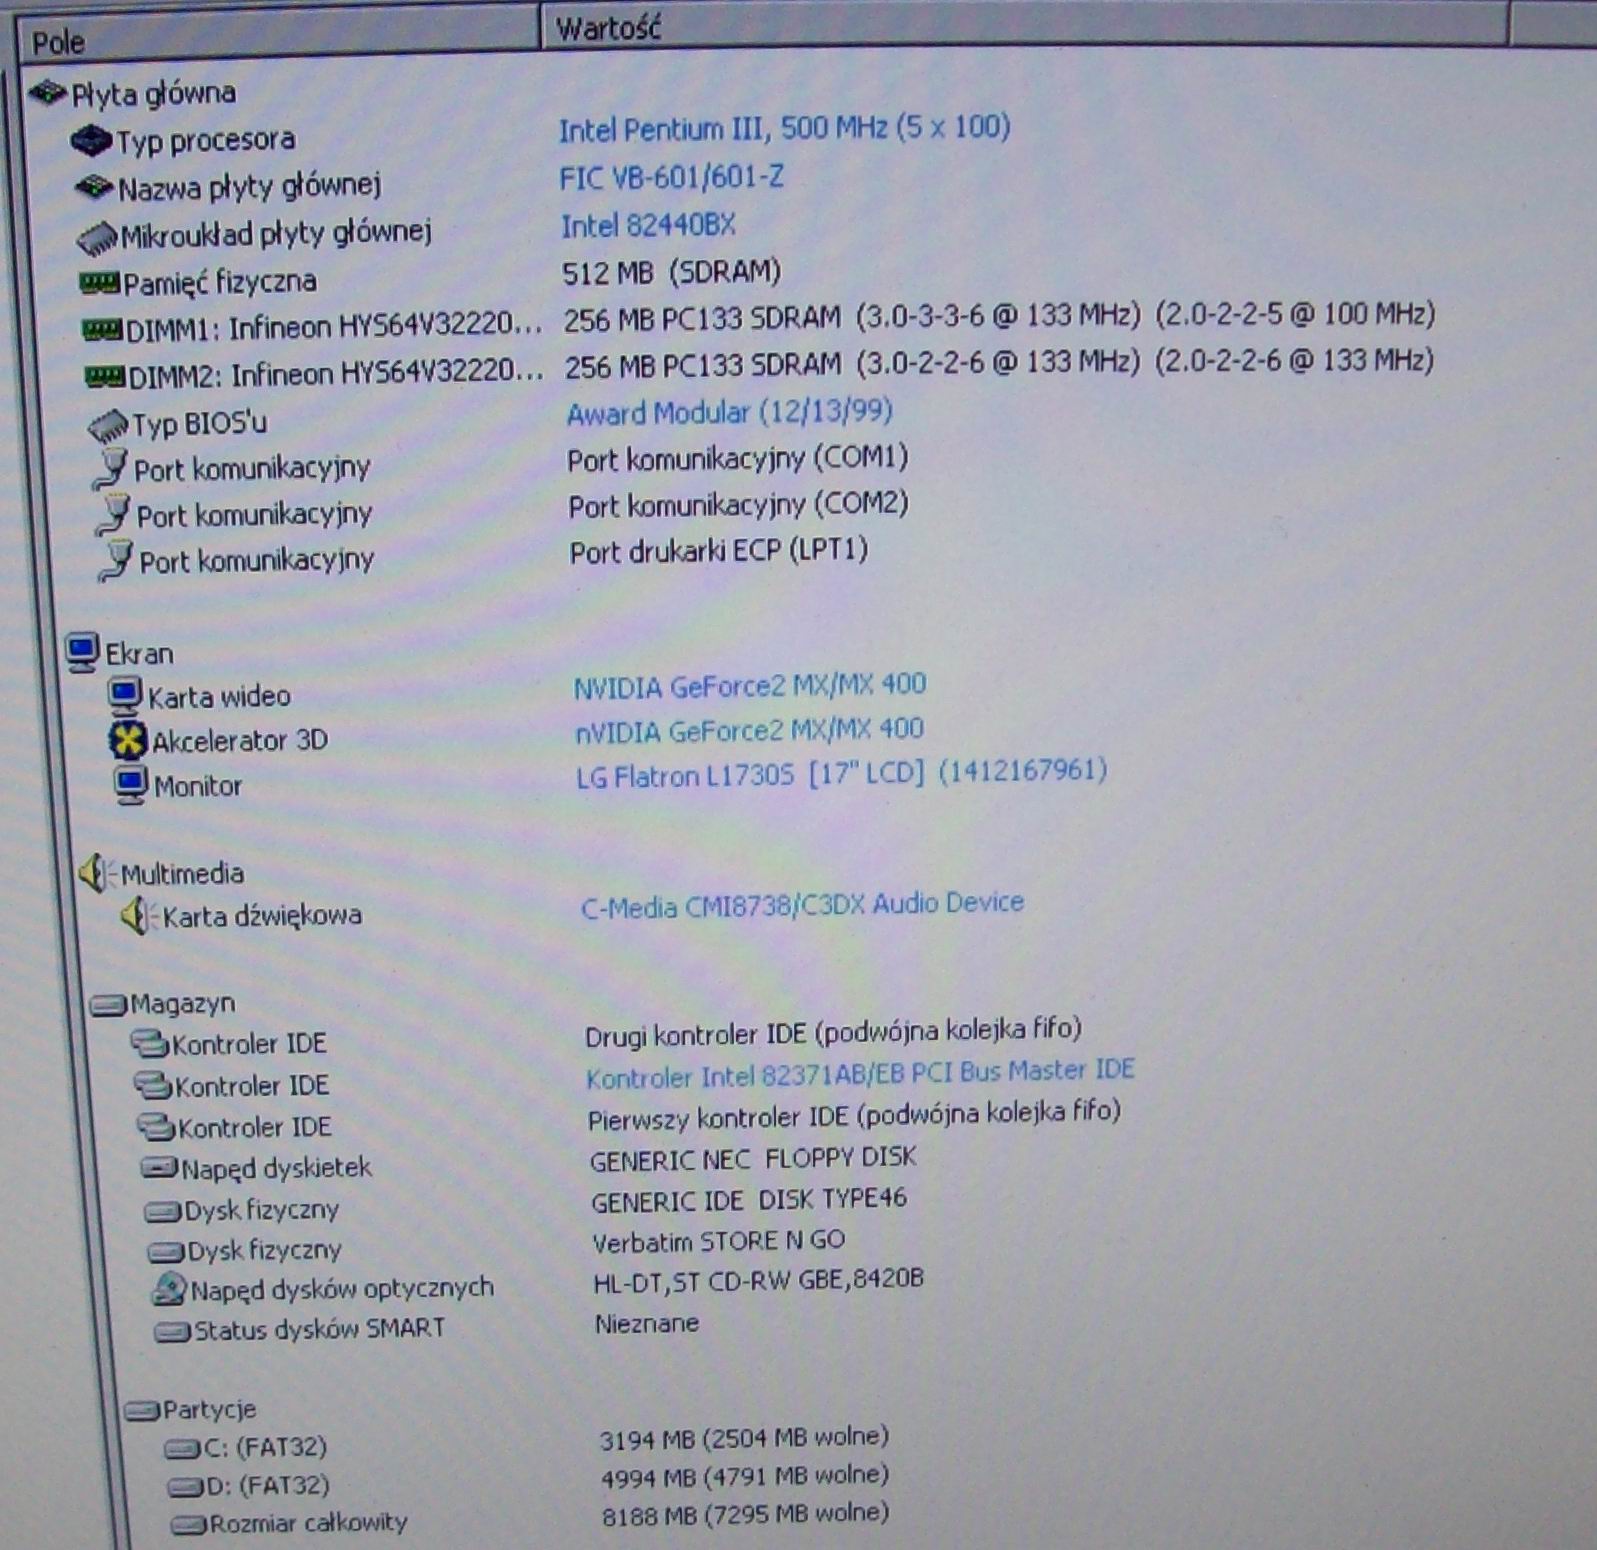Click the Nazwa płyty głównej board icon
The height and width of the screenshot is (1550, 1597).
click(95, 187)
